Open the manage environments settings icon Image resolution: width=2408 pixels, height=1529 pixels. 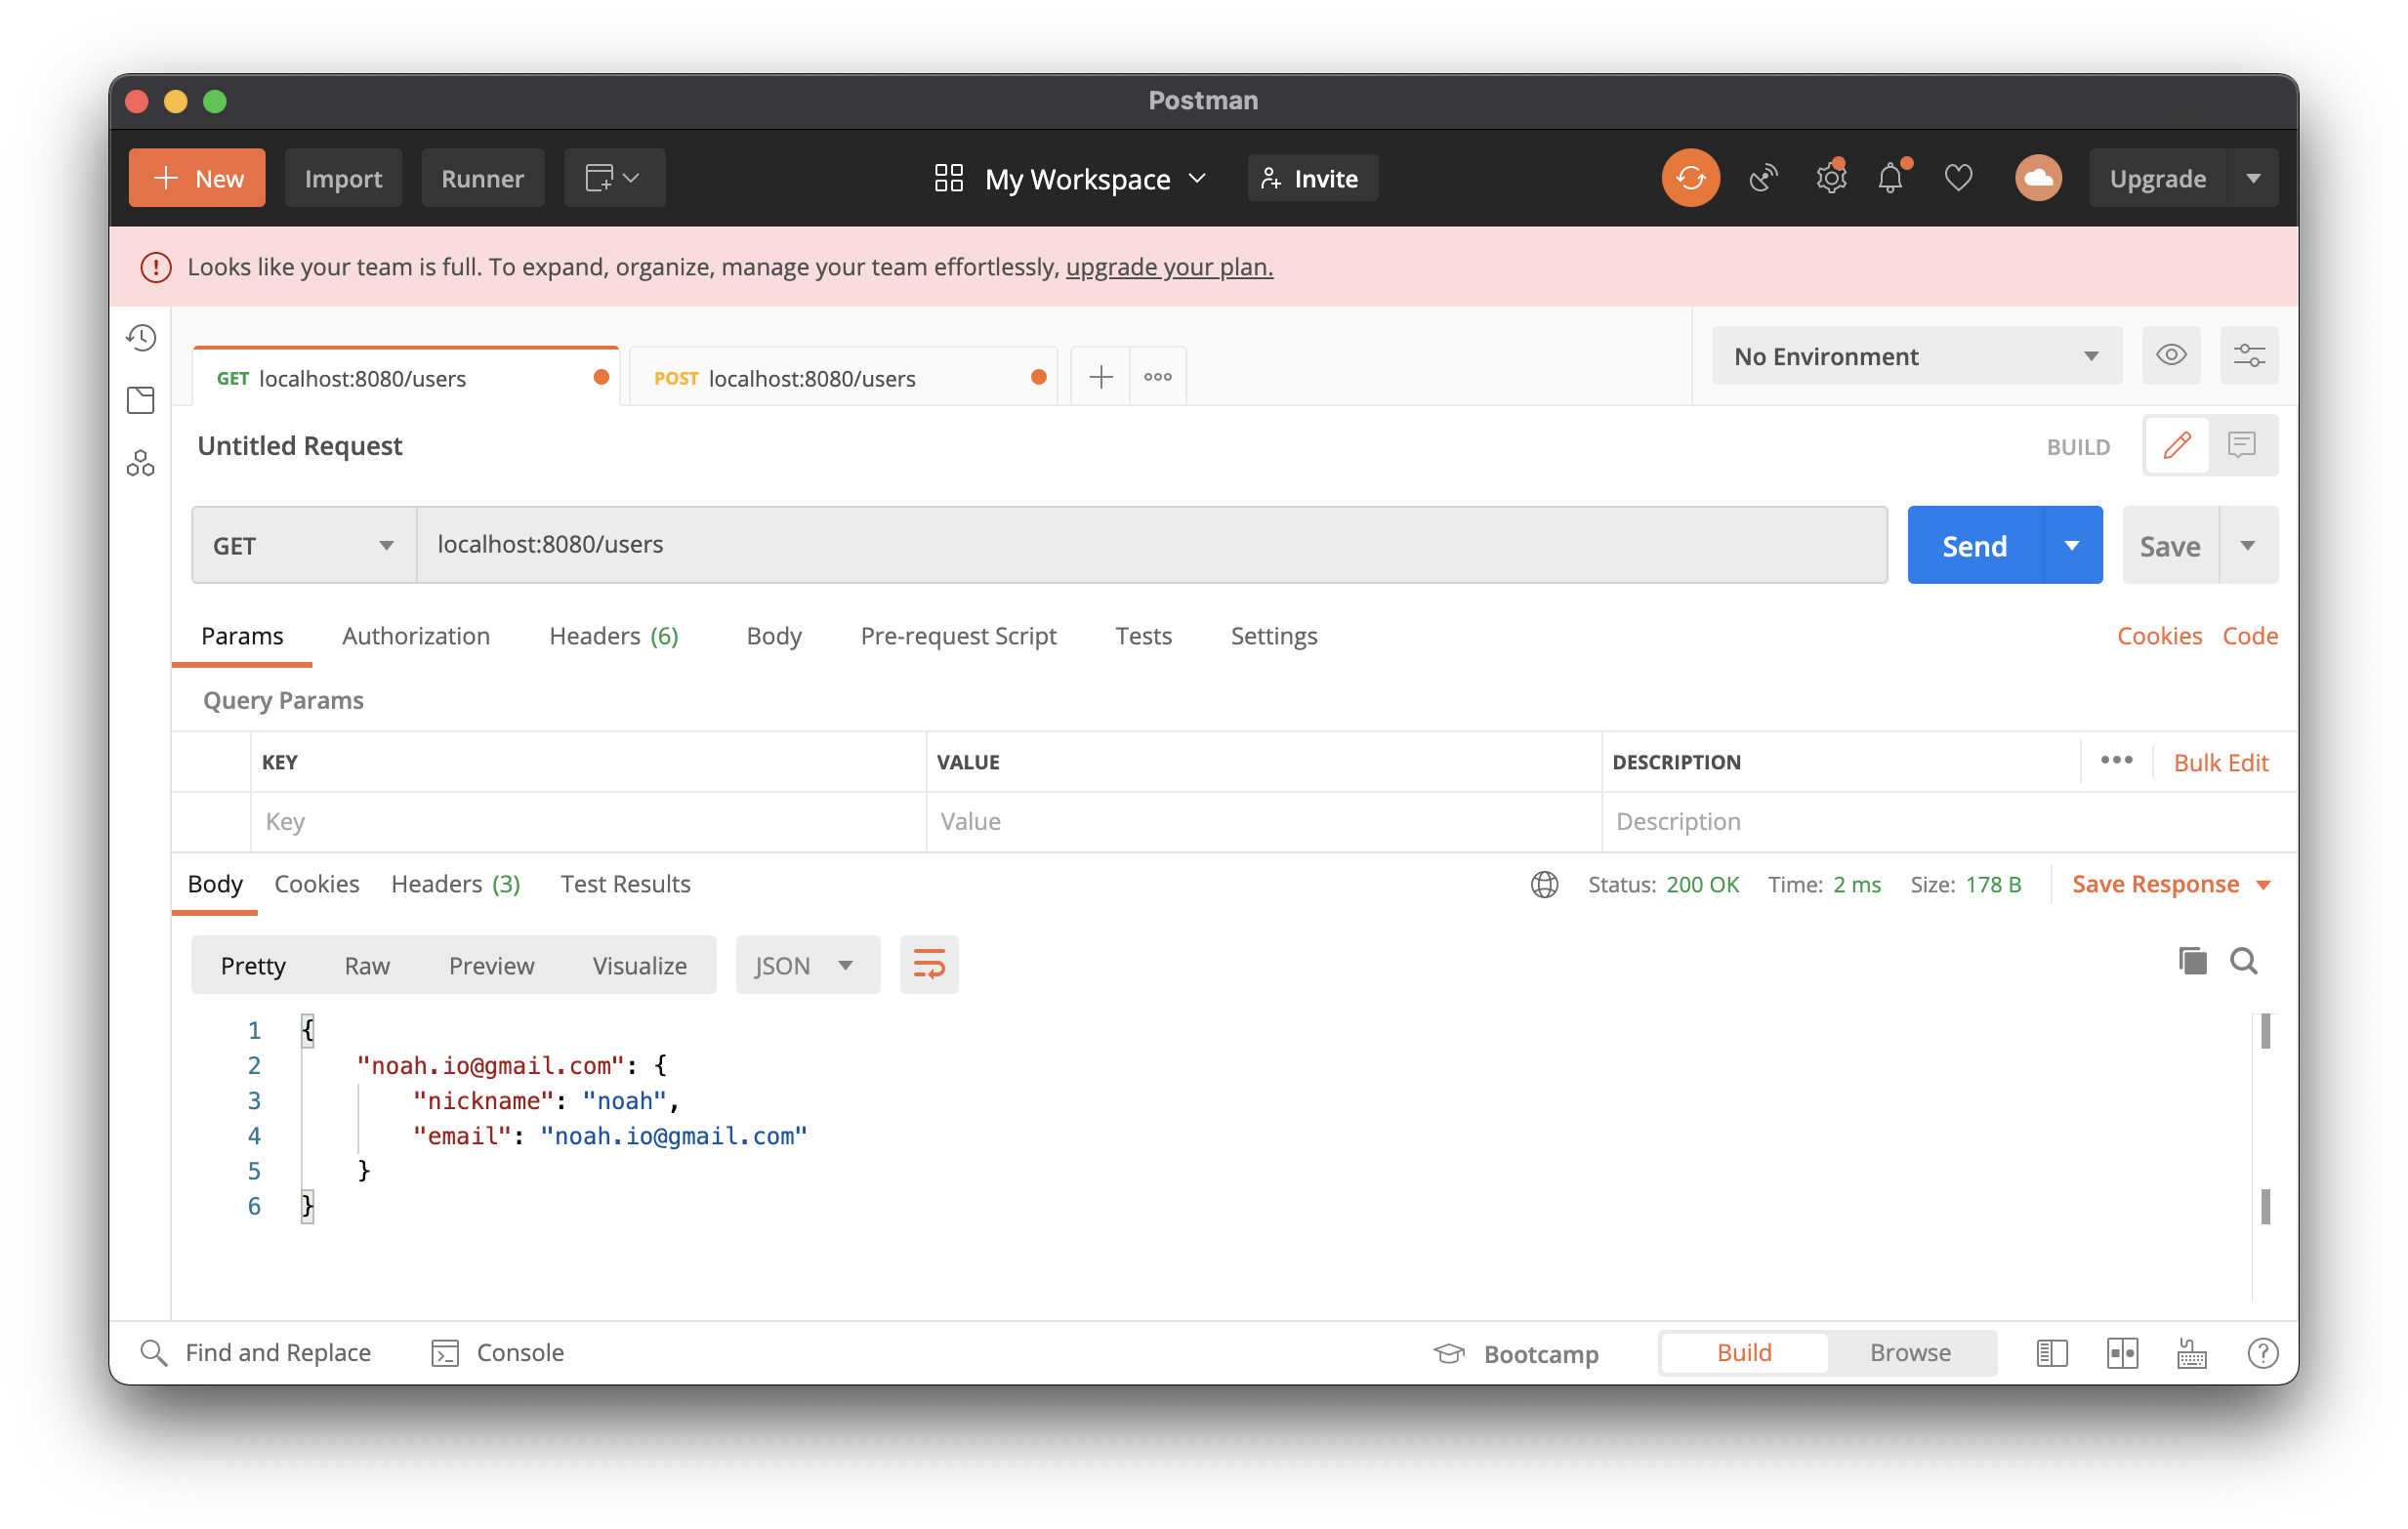click(x=2249, y=355)
